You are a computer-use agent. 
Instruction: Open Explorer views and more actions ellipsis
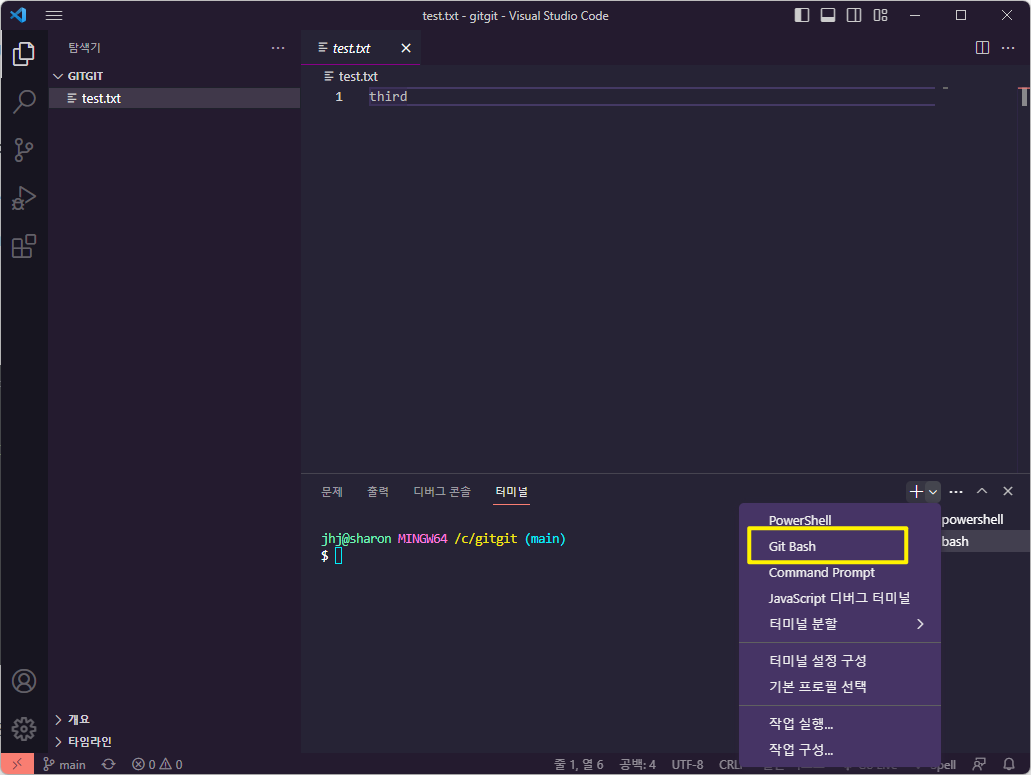278,48
